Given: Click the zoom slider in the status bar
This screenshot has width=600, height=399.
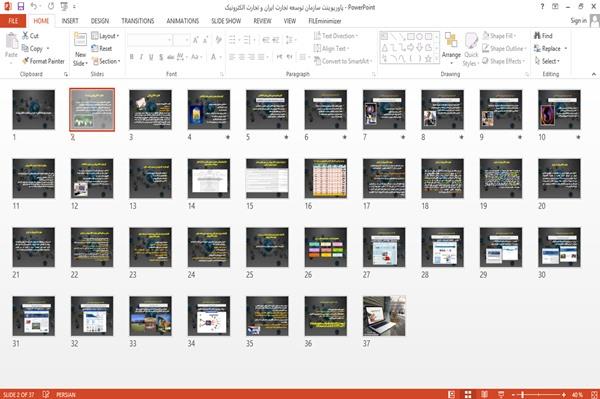Looking at the screenshot, I should tap(538, 394).
